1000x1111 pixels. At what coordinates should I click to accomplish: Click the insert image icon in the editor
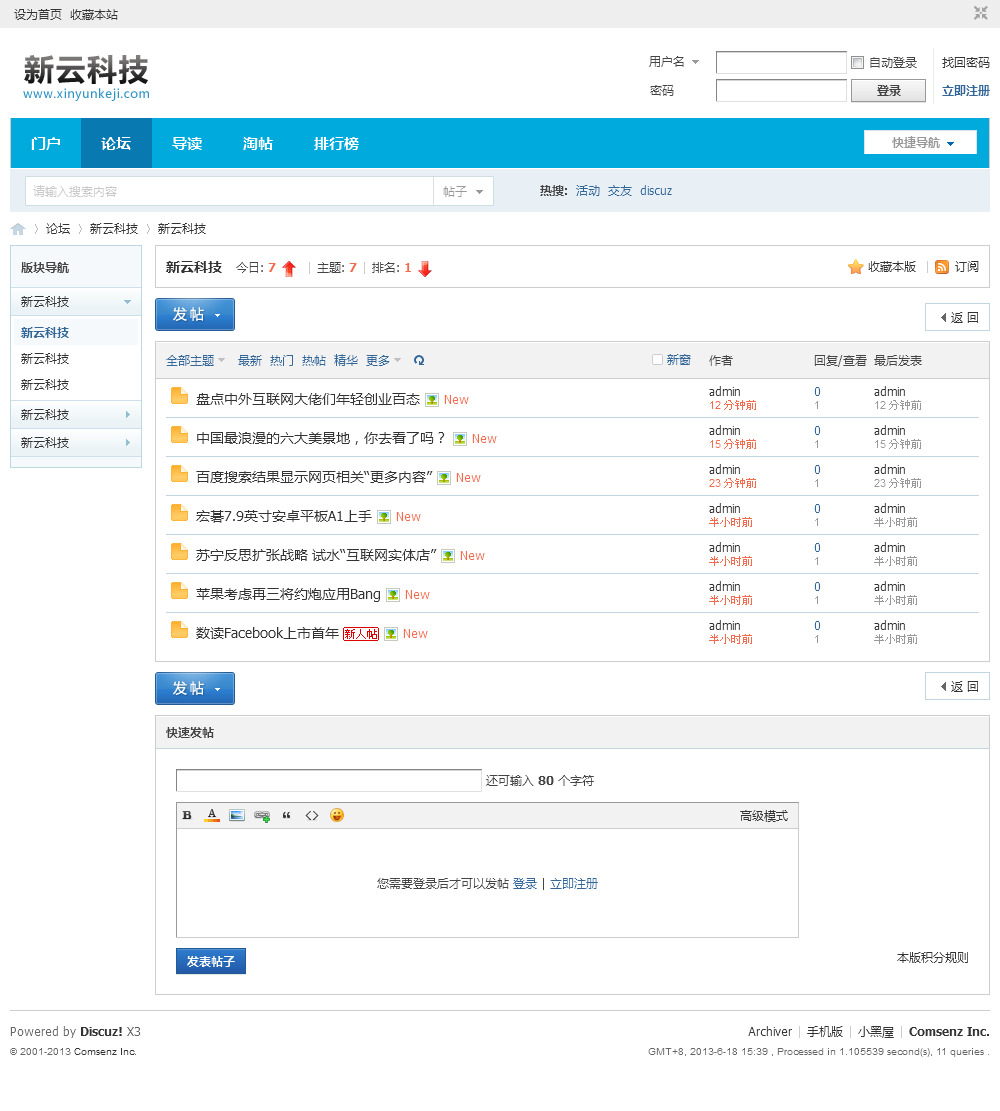(x=236, y=815)
